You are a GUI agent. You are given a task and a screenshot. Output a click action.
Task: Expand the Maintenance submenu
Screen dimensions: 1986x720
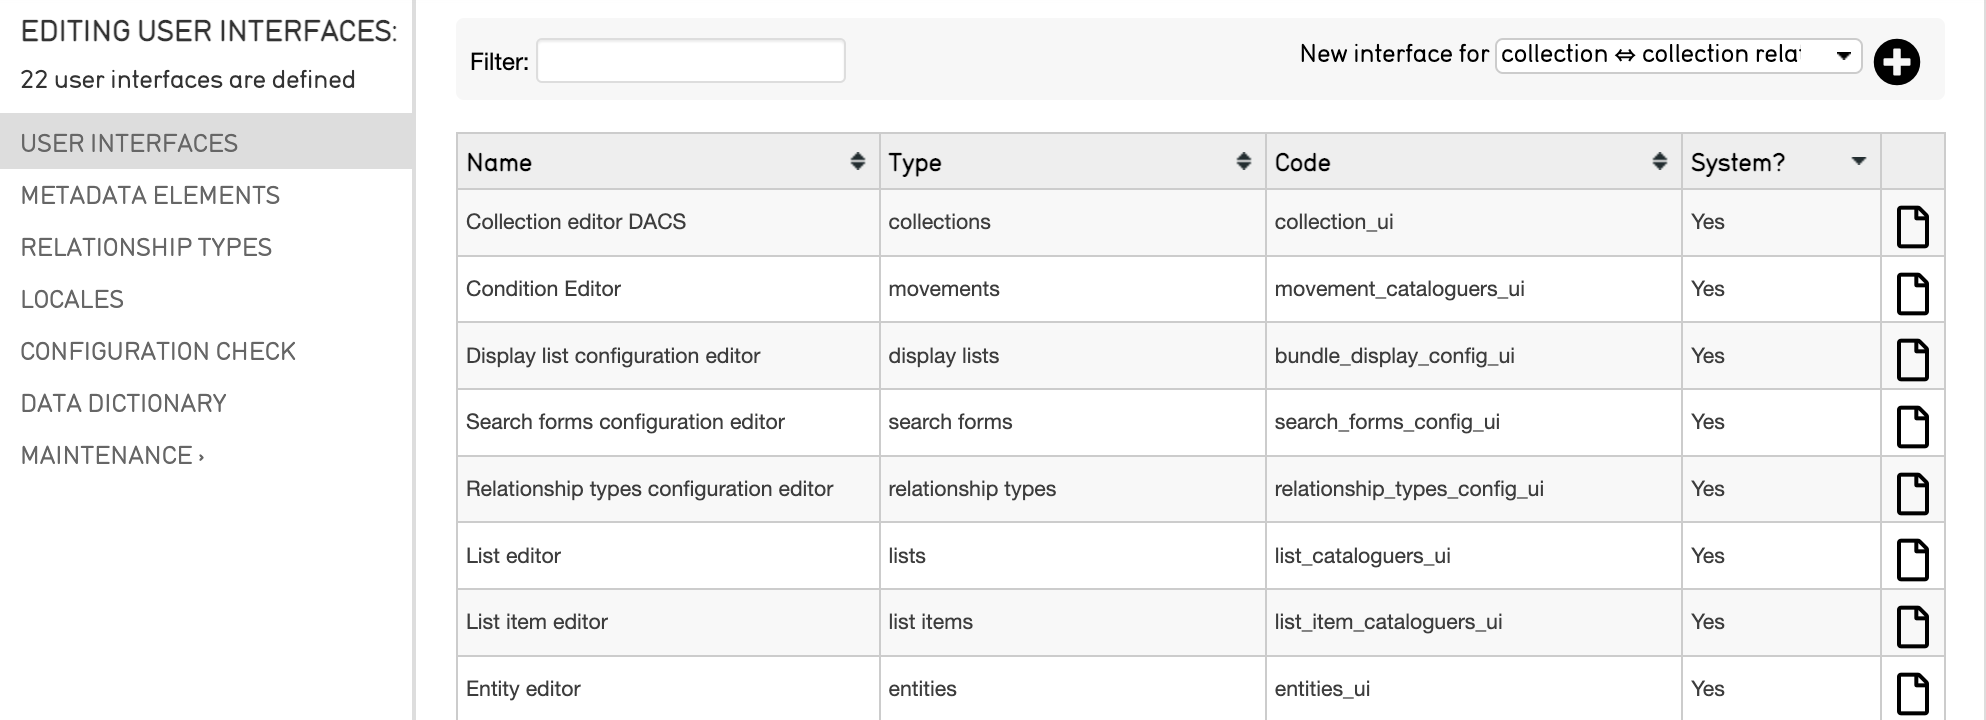coord(112,455)
